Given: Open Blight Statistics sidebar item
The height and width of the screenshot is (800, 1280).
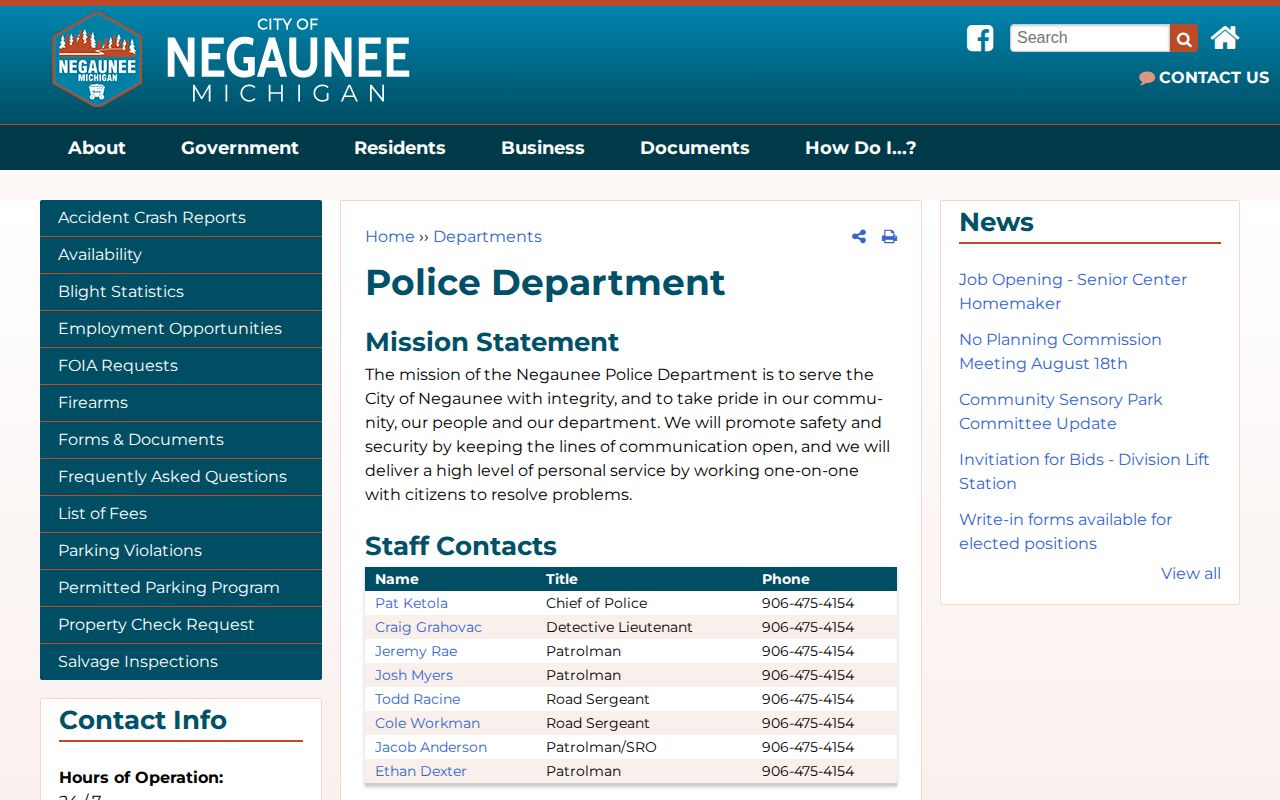Looking at the screenshot, I should 181,292.
